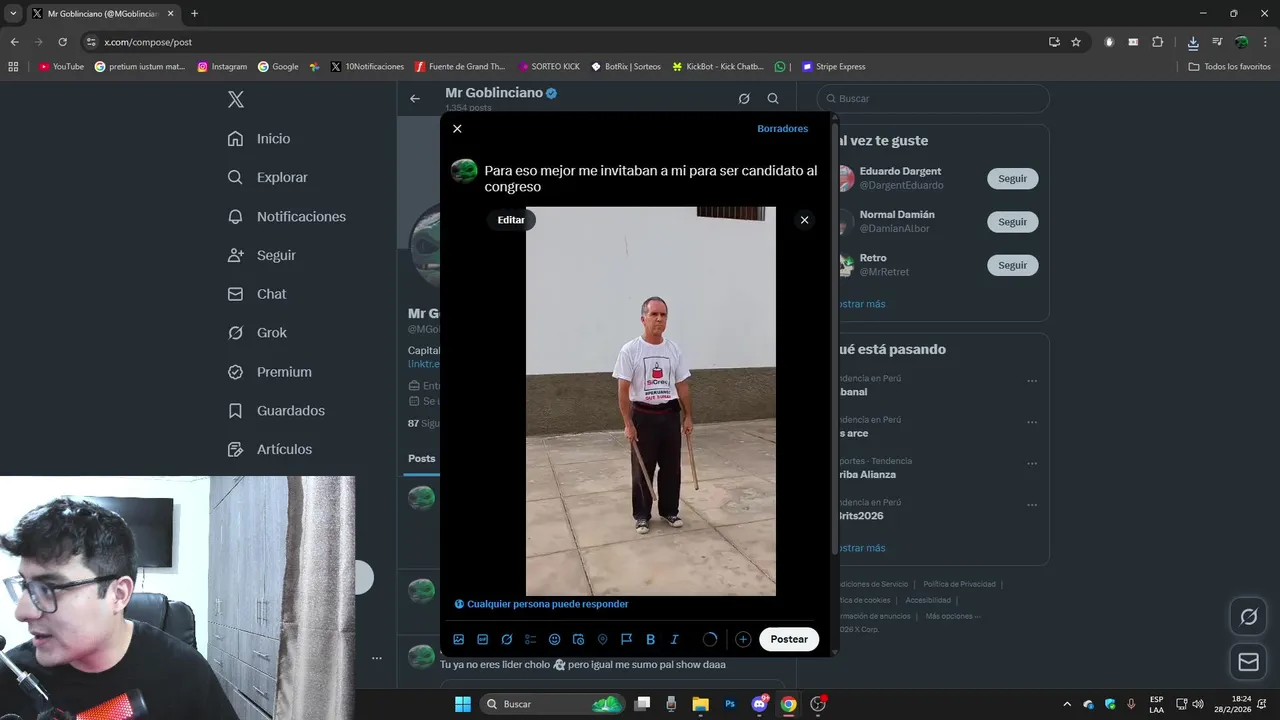Open YouTube bookmark

pos(61,67)
